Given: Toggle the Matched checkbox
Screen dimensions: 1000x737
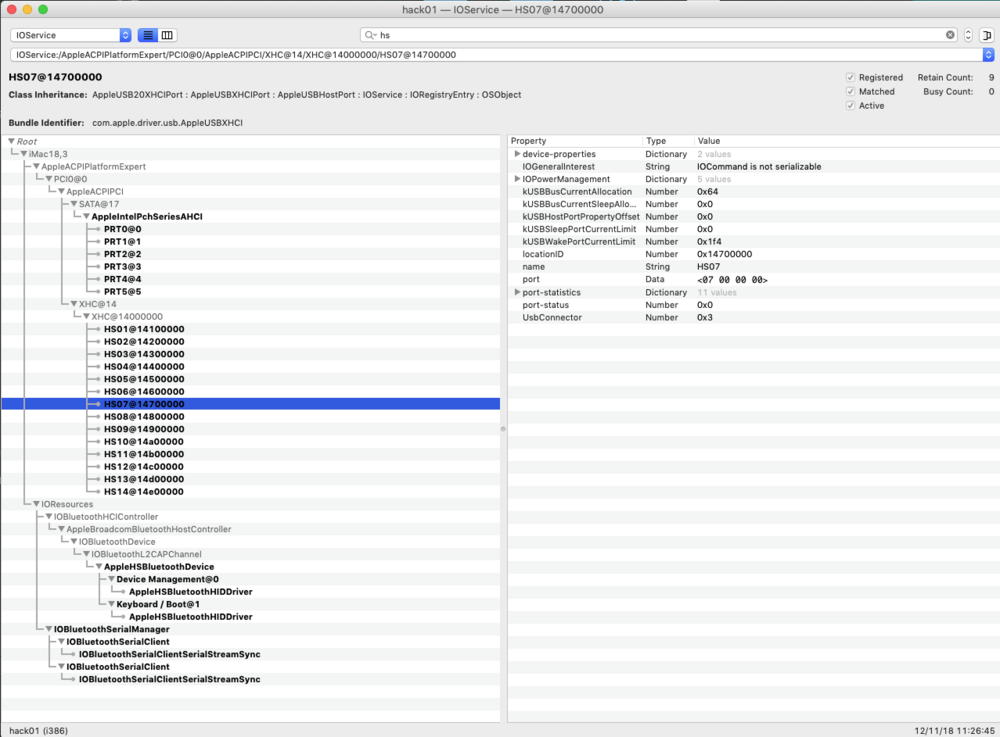Looking at the screenshot, I should click(x=850, y=91).
